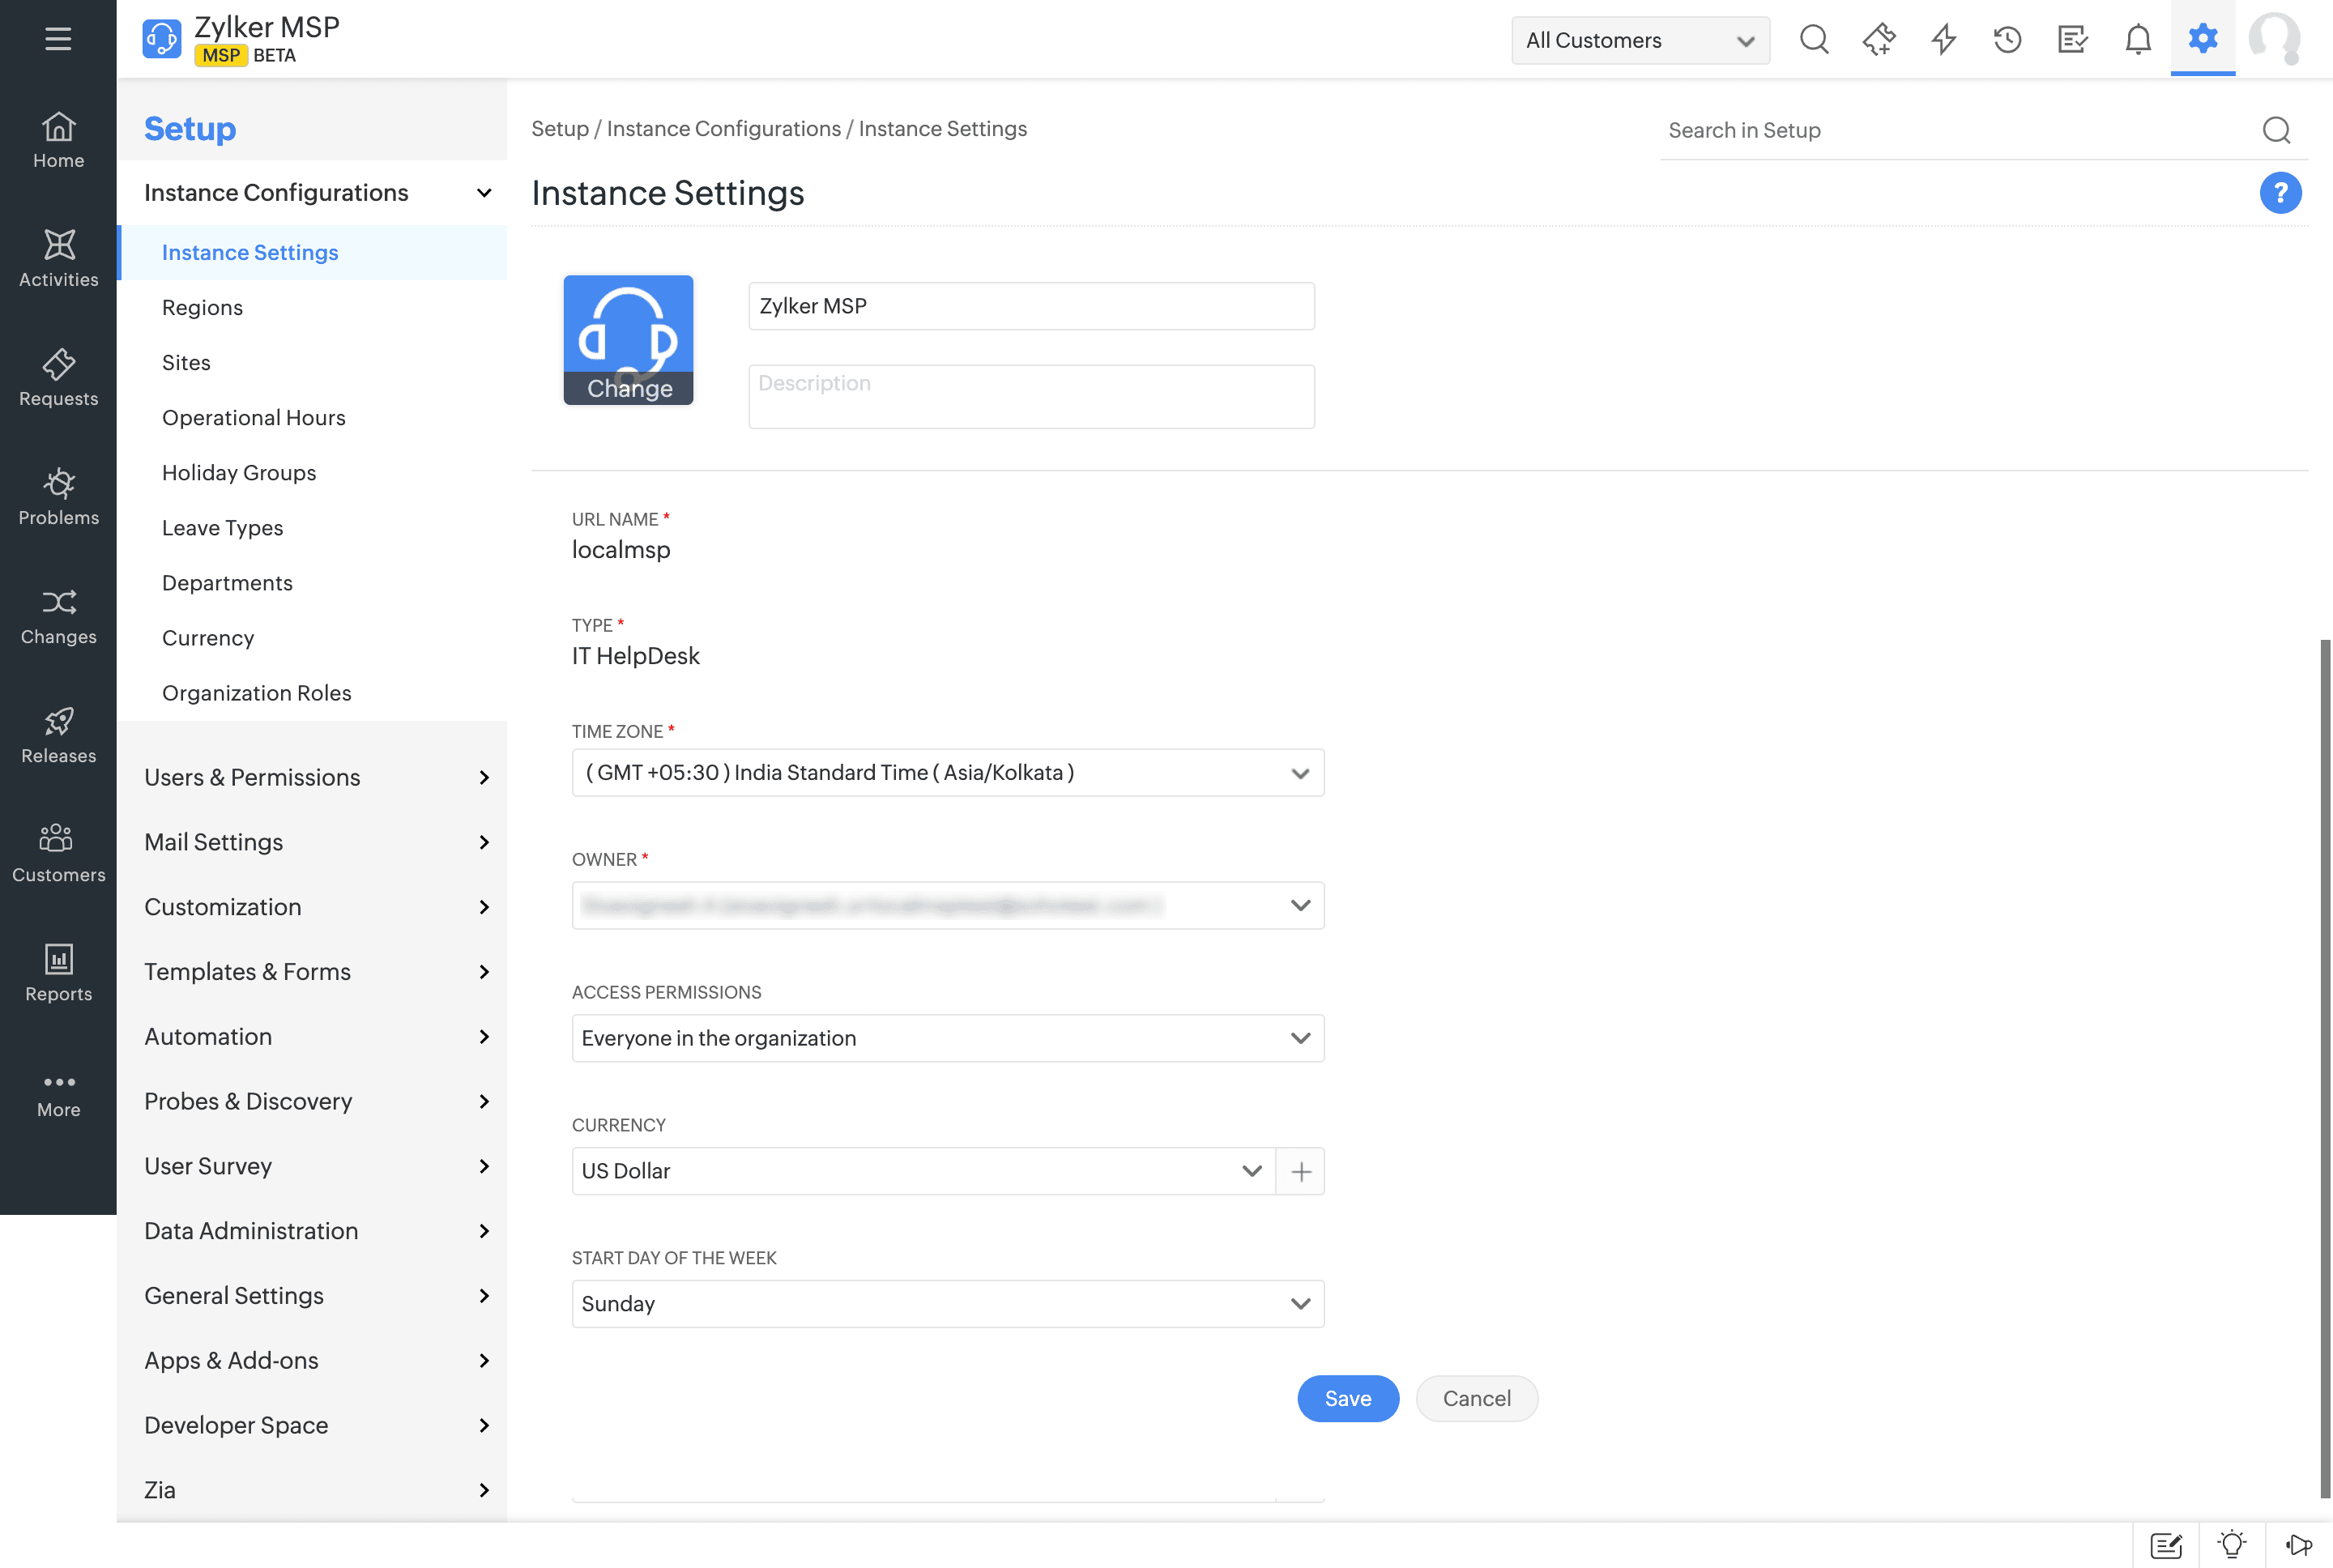Viewport: 2333px width, 1568px height.
Task: Select Holiday Groups in setup menu
Action: pos(239,473)
